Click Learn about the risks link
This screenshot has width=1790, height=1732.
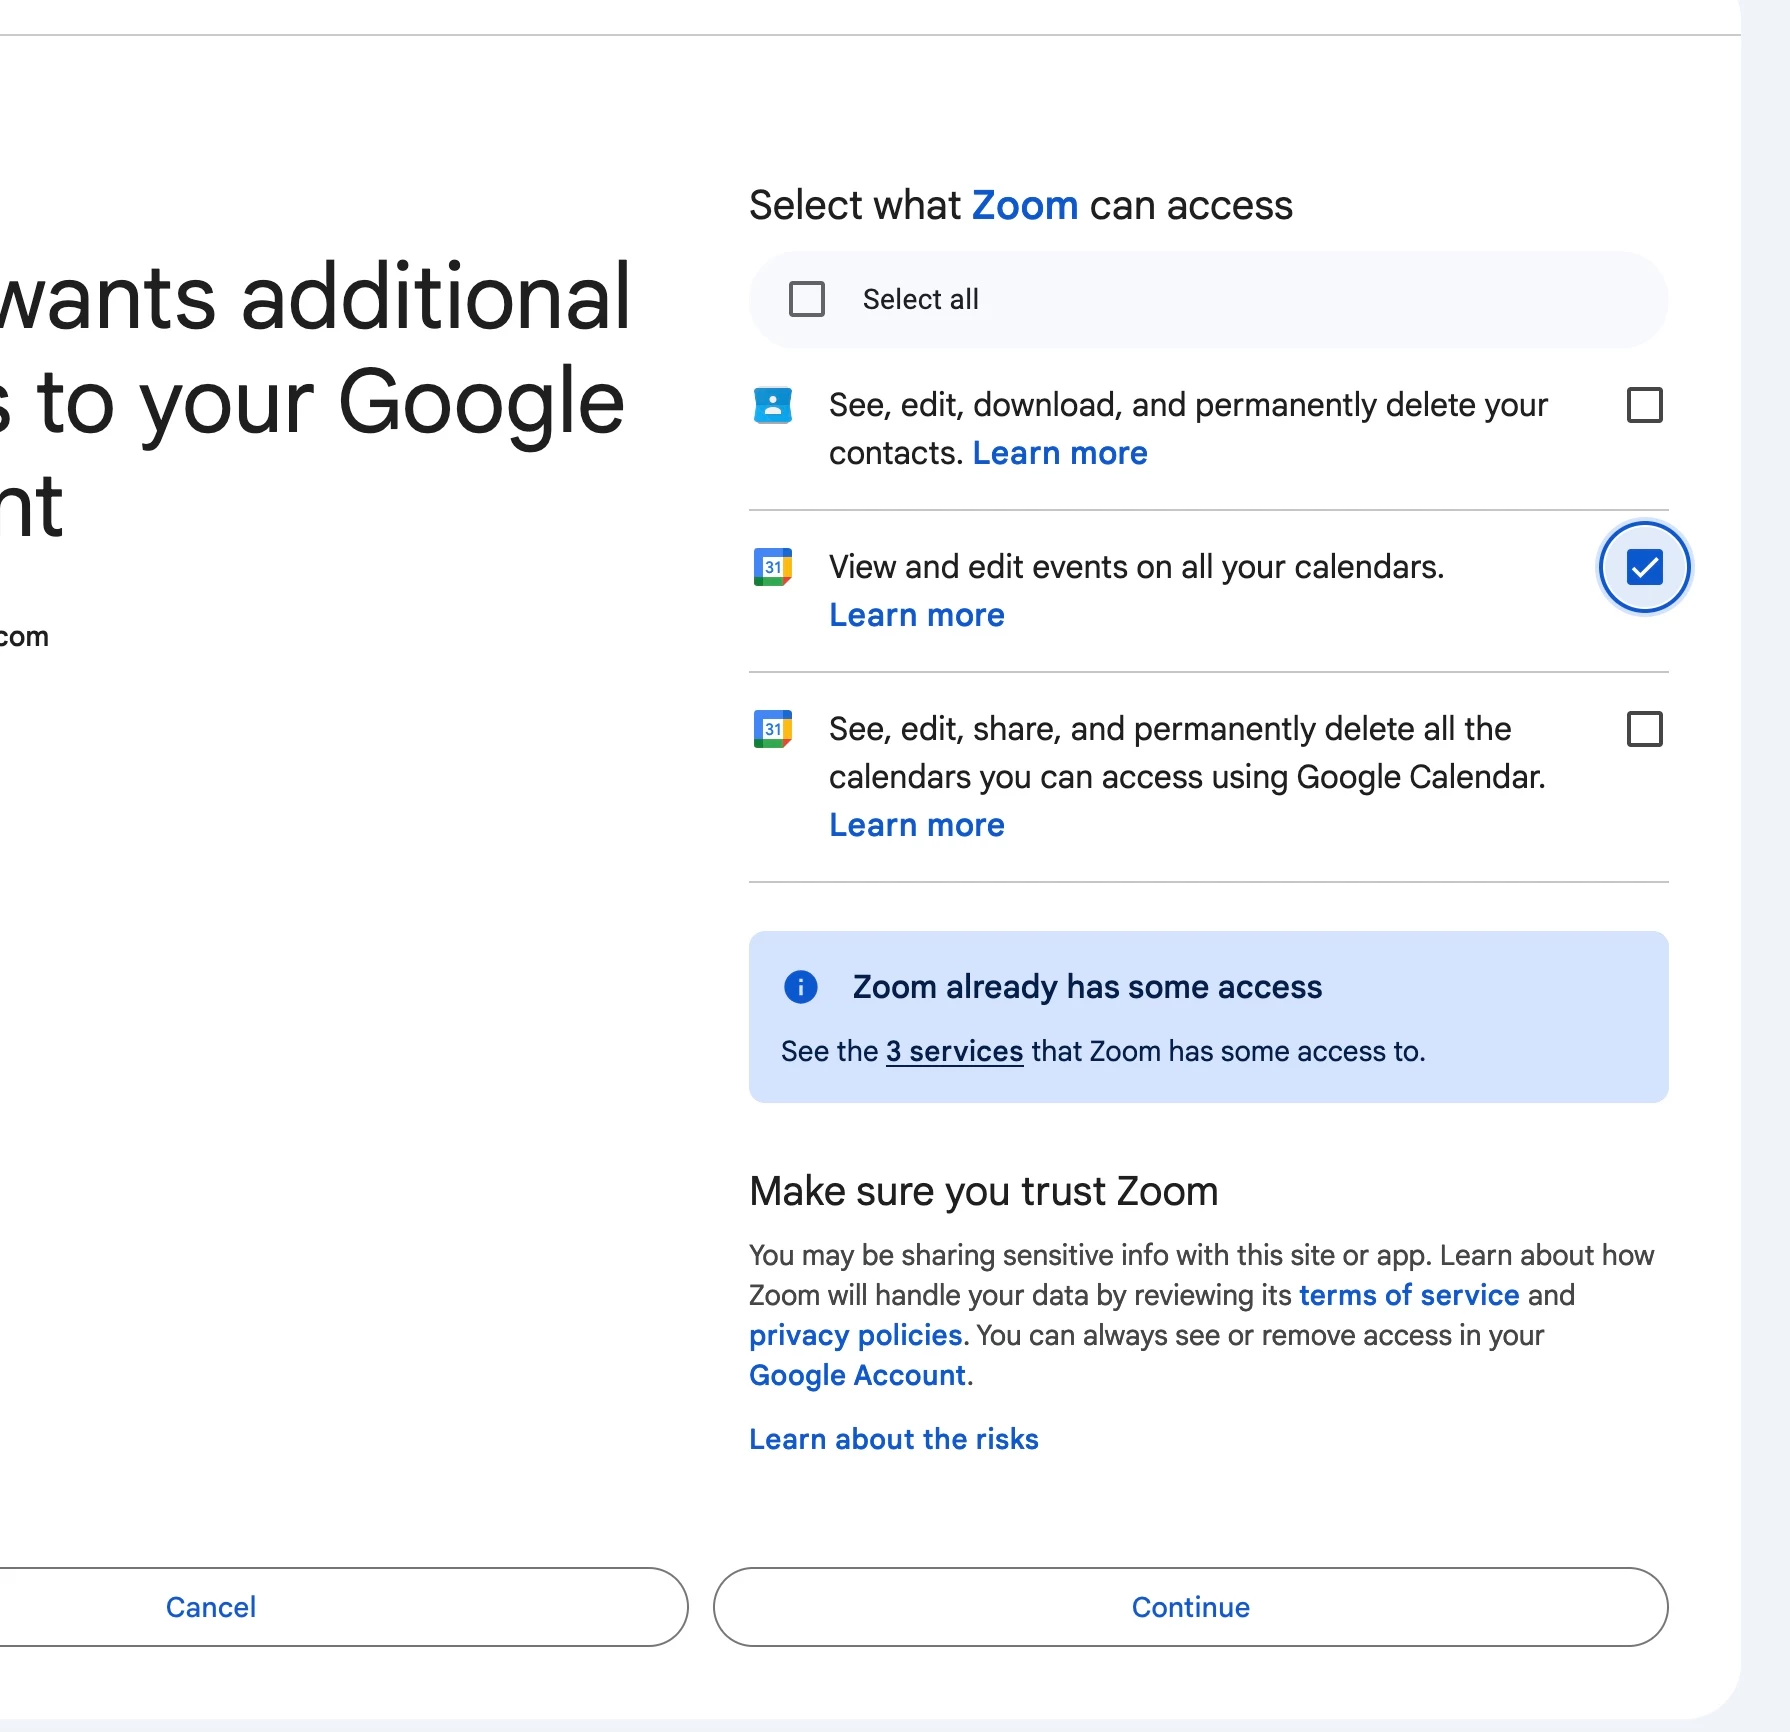[893, 1439]
